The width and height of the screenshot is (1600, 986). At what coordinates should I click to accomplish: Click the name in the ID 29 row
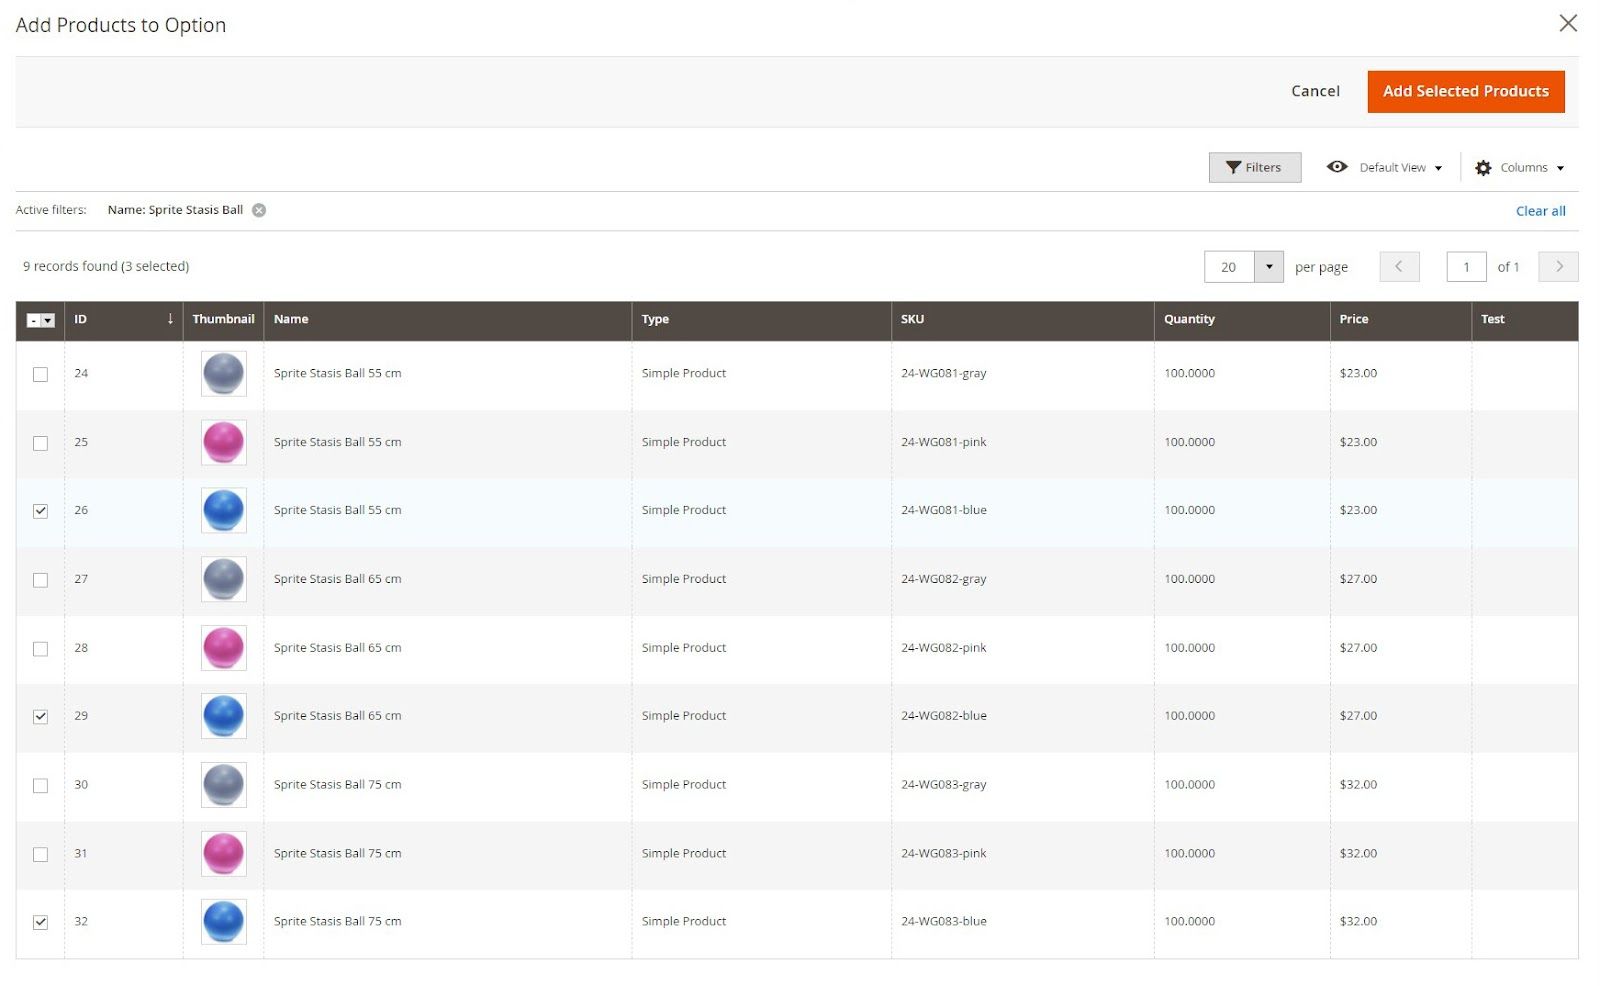pyautogui.click(x=337, y=716)
